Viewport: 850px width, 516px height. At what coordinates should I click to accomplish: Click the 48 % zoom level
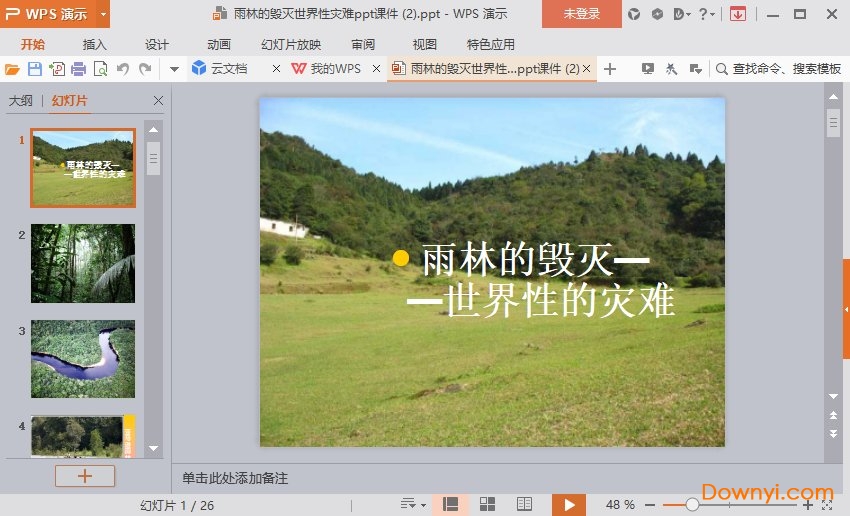coord(620,505)
